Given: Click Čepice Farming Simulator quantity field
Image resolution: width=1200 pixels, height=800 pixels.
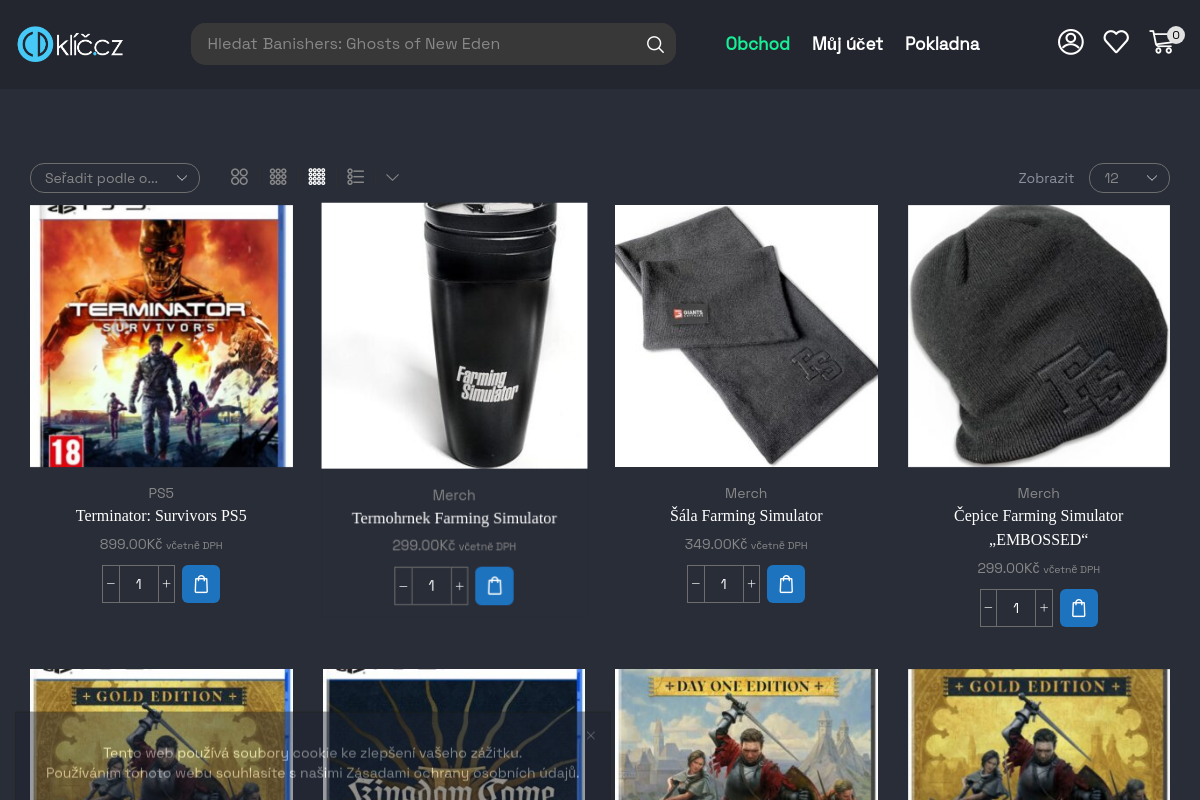Looking at the screenshot, I should (1017, 608).
